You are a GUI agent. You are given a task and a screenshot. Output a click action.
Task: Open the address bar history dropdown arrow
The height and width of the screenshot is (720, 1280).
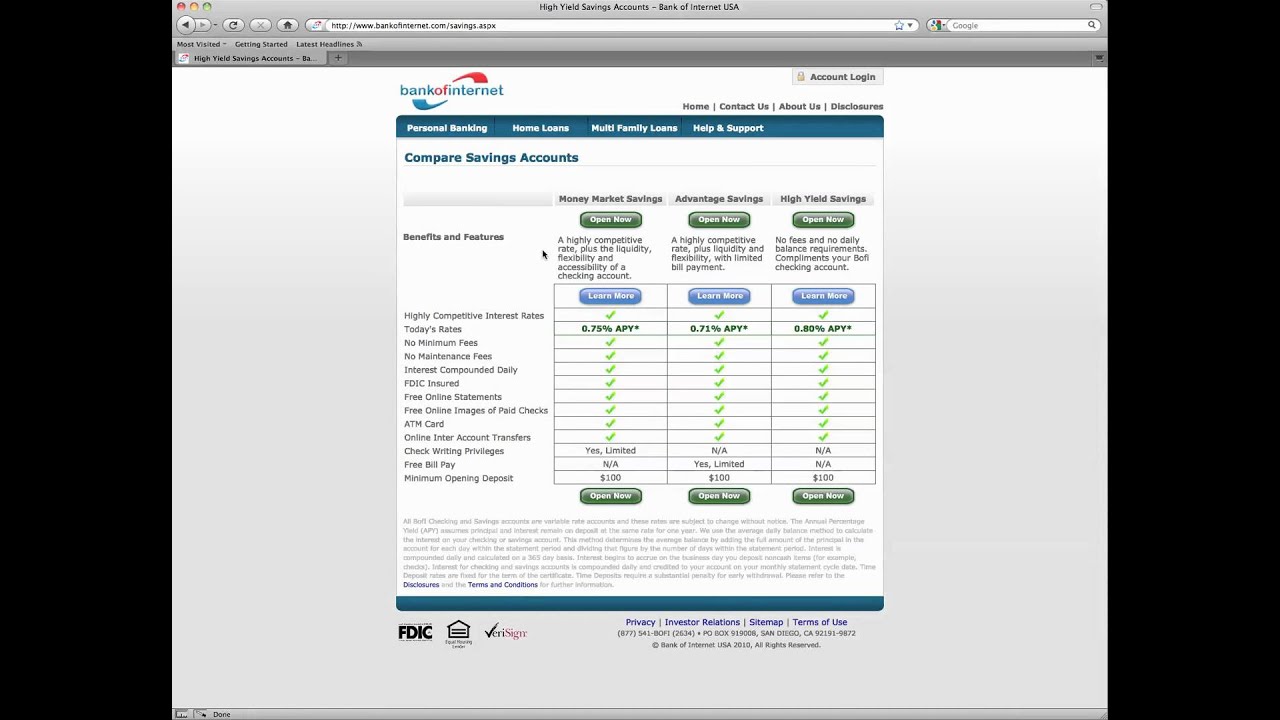click(910, 25)
